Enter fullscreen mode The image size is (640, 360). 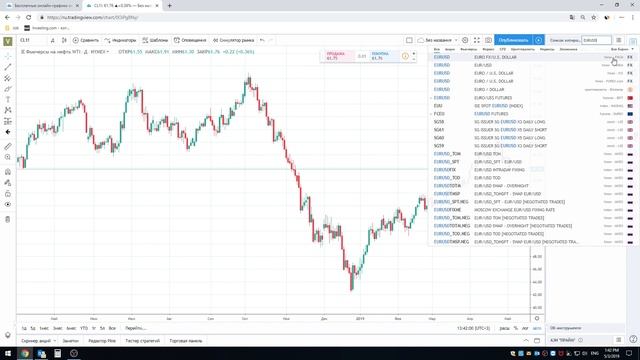[477, 40]
